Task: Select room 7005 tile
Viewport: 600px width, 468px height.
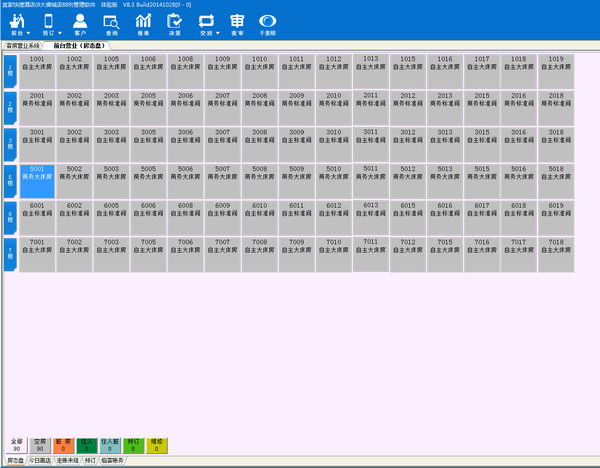Action: (148, 255)
